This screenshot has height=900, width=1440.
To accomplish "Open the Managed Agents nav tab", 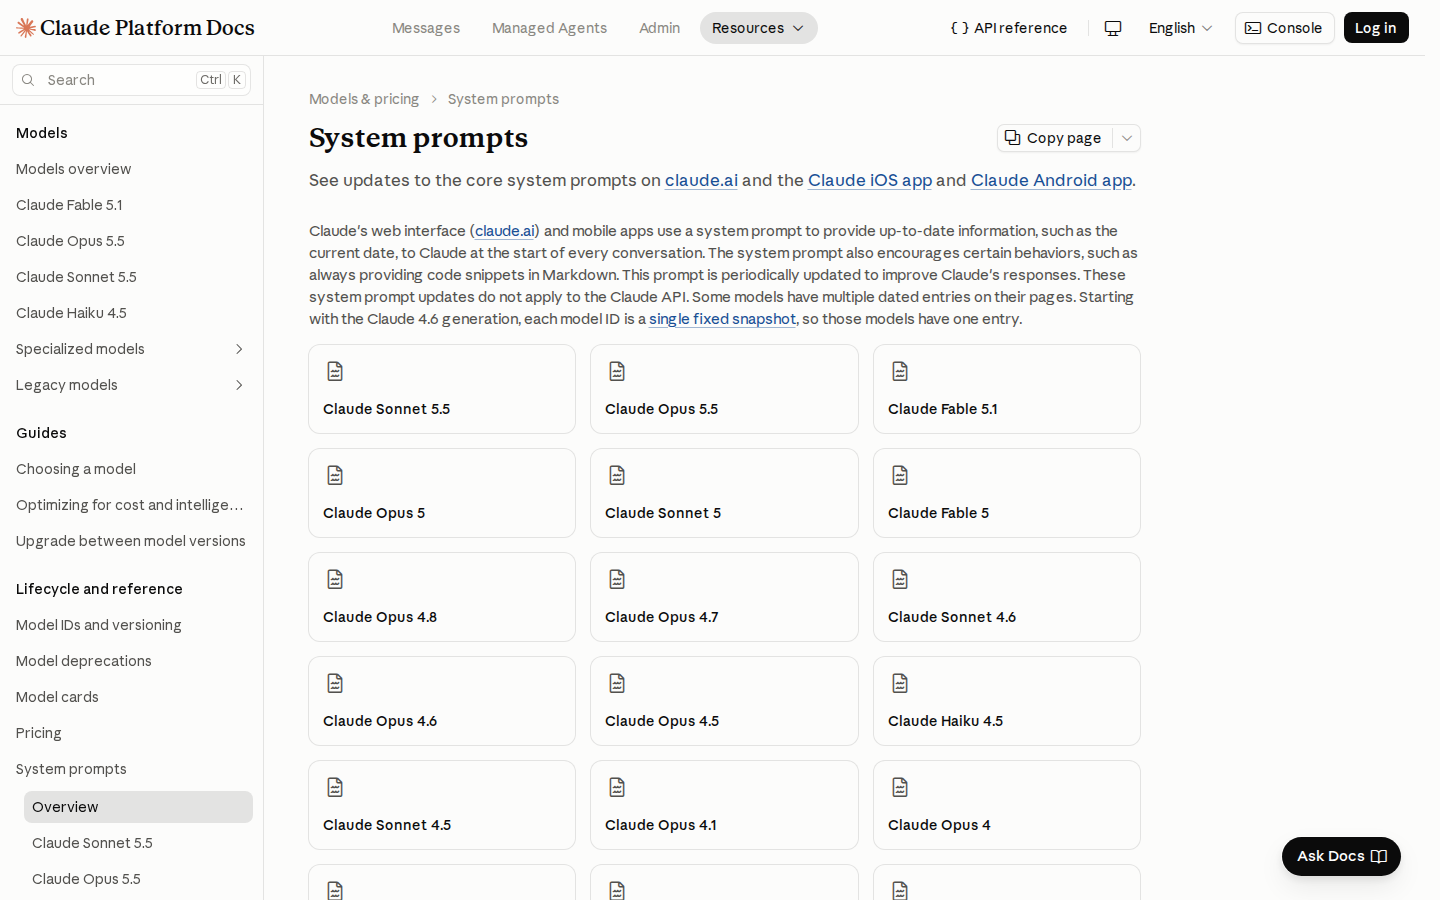I will tap(549, 28).
